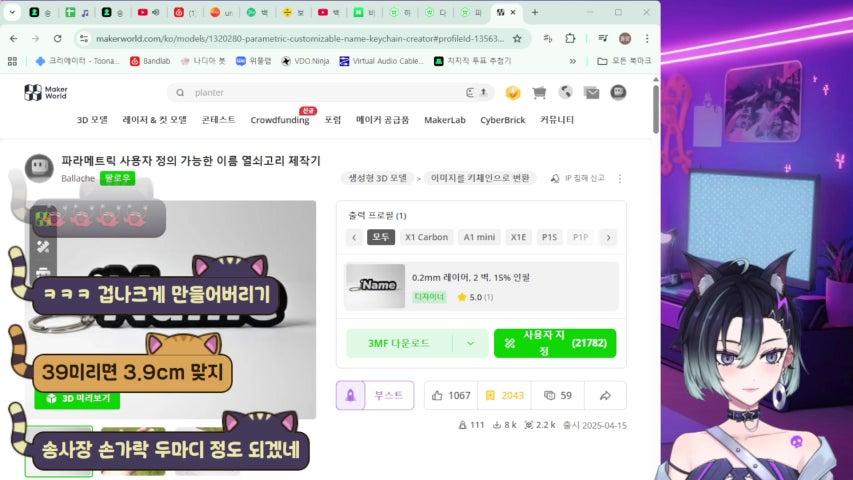Filter profiles by X1 Carbon
The image size is (853, 480).
[x=426, y=237]
